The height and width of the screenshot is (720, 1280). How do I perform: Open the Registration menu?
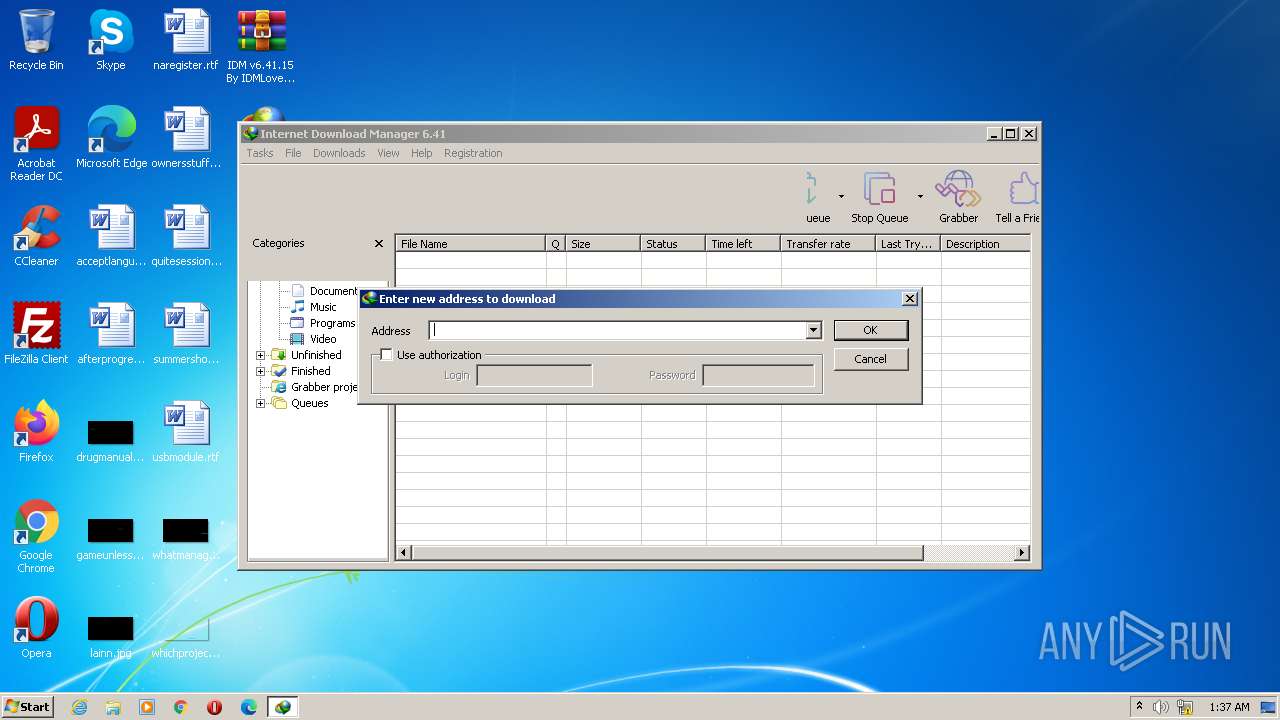click(473, 153)
